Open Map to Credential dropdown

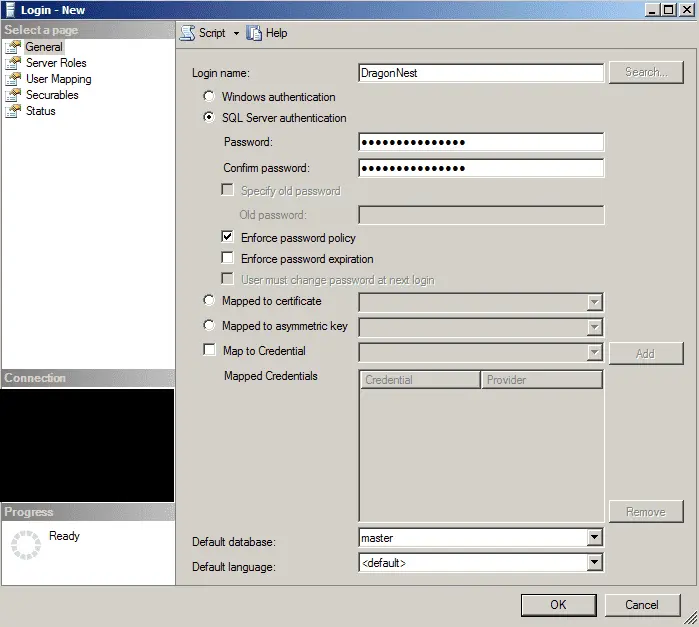tap(594, 353)
